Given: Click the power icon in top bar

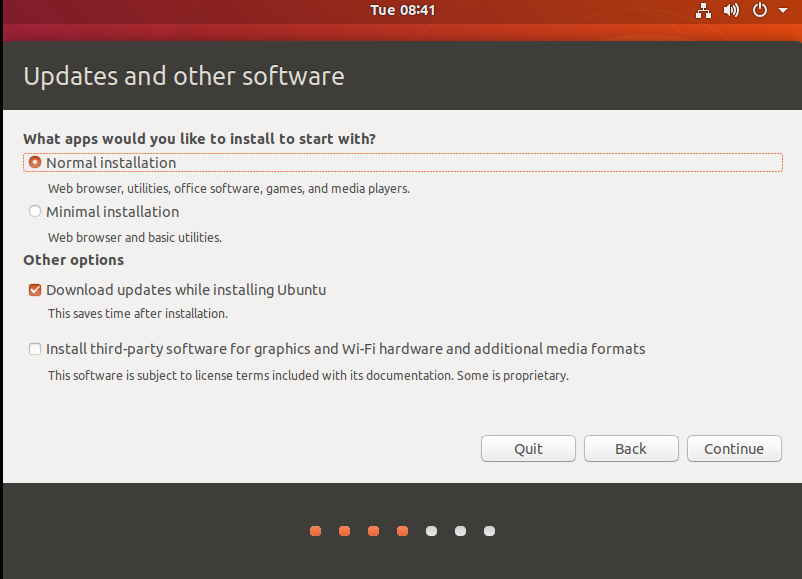Looking at the screenshot, I should pyautogui.click(x=760, y=11).
